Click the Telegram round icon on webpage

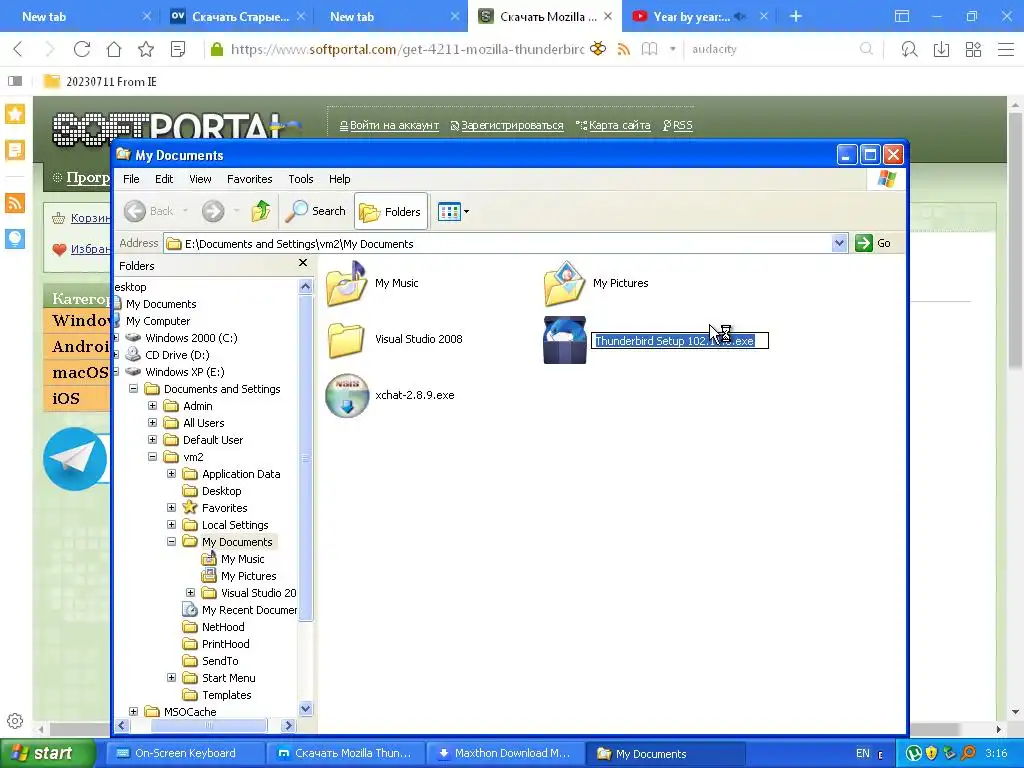75,458
